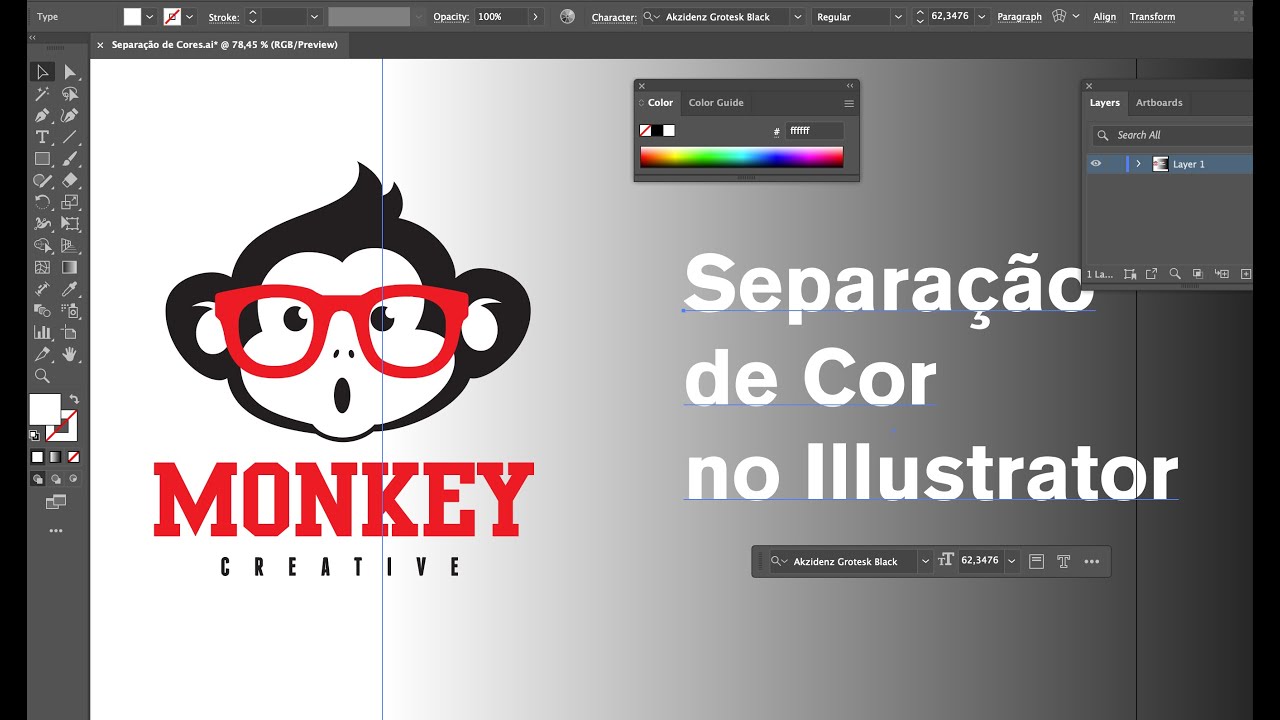1280x720 pixels.
Task: Open the Regular font style dropdown
Action: (x=897, y=17)
